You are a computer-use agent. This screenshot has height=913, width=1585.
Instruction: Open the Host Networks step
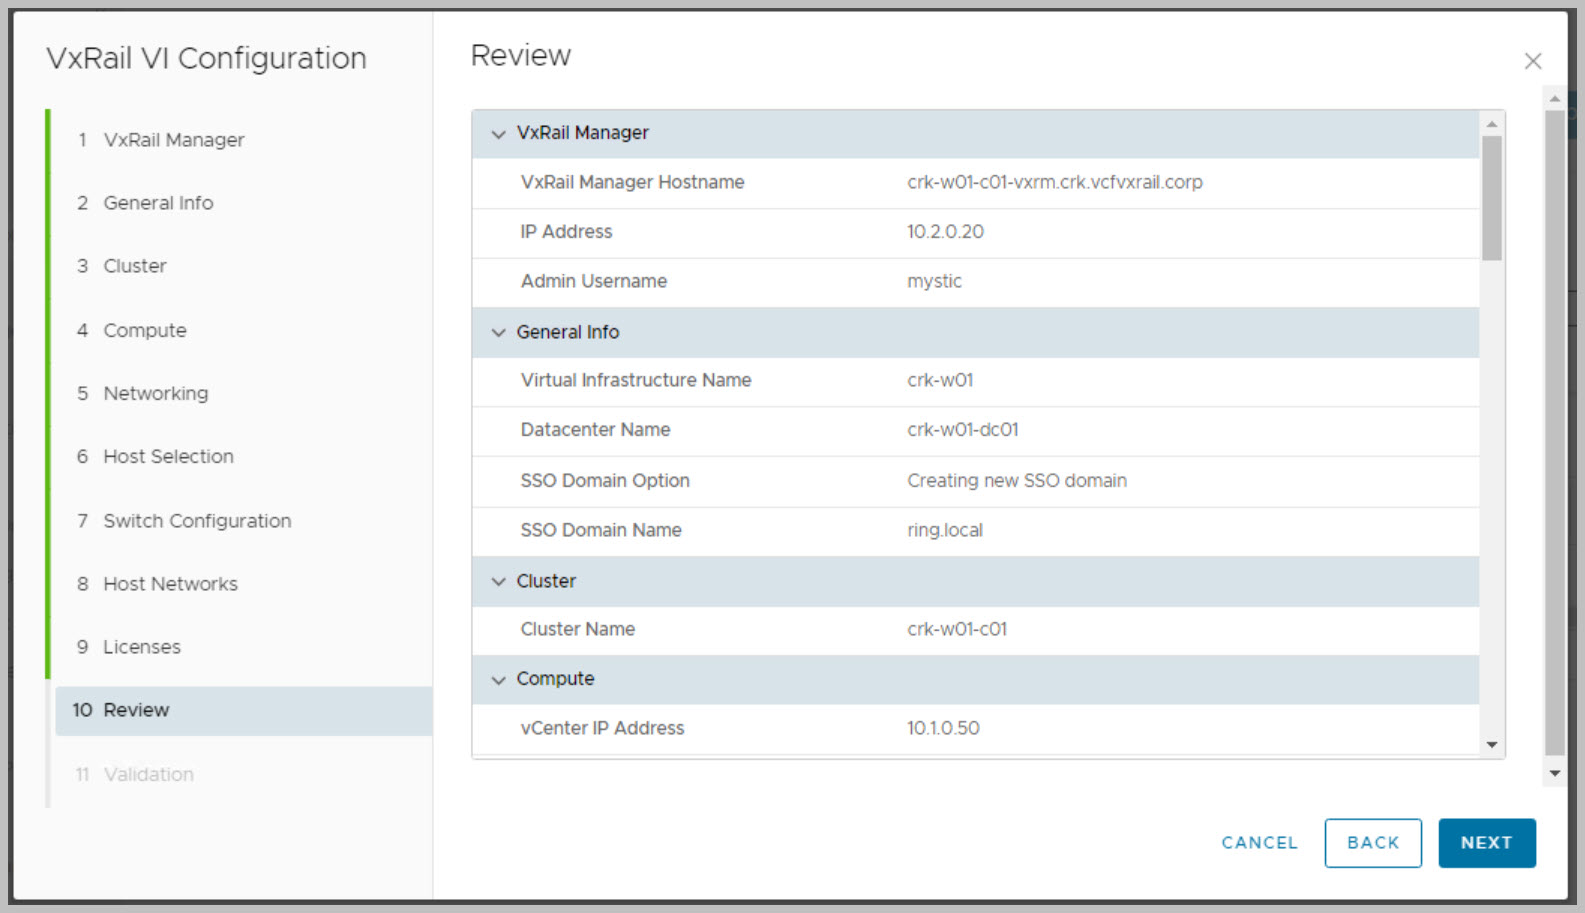point(170,584)
